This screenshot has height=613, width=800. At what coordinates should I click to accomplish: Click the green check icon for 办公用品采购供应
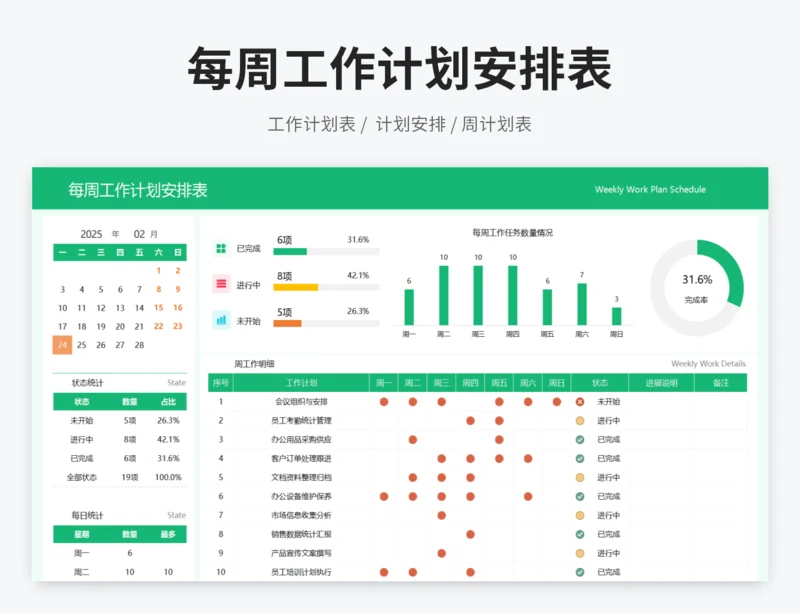(x=580, y=439)
